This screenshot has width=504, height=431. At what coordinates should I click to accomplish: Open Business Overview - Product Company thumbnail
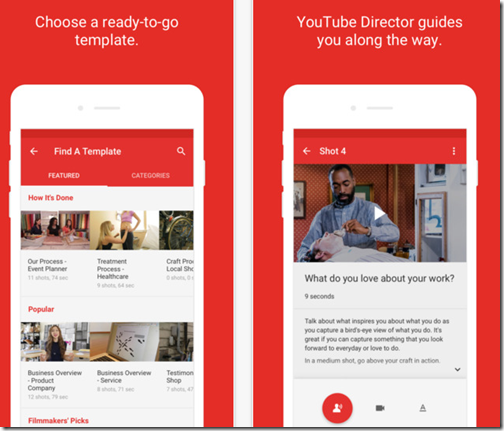[x=55, y=342]
